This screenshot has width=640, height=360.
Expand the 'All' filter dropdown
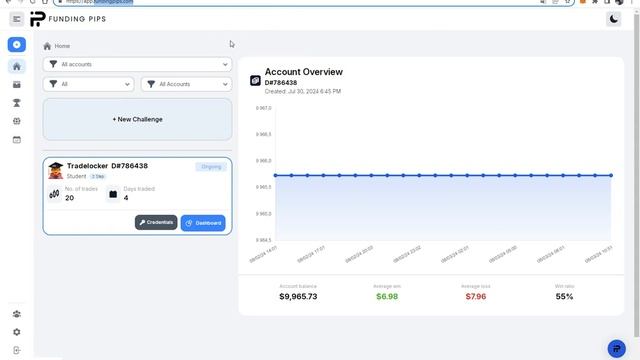click(x=89, y=84)
